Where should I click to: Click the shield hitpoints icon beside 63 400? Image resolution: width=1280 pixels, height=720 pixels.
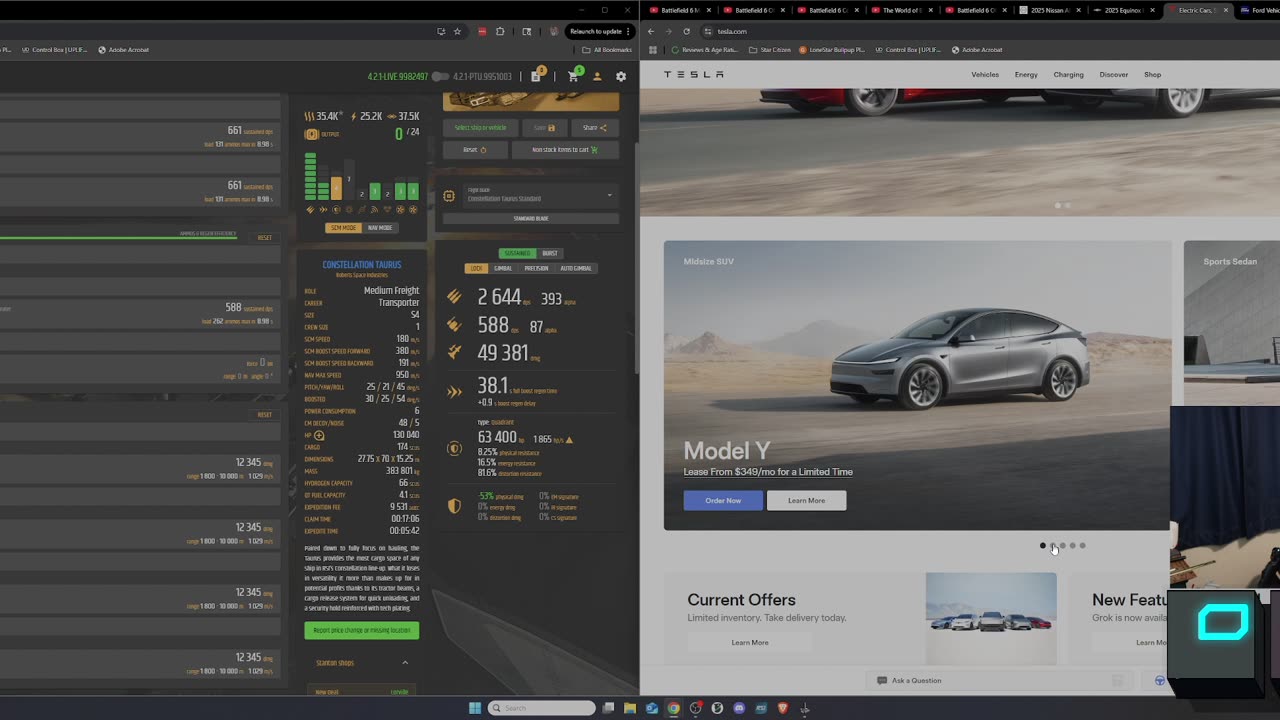pyautogui.click(x=454, y=449)
